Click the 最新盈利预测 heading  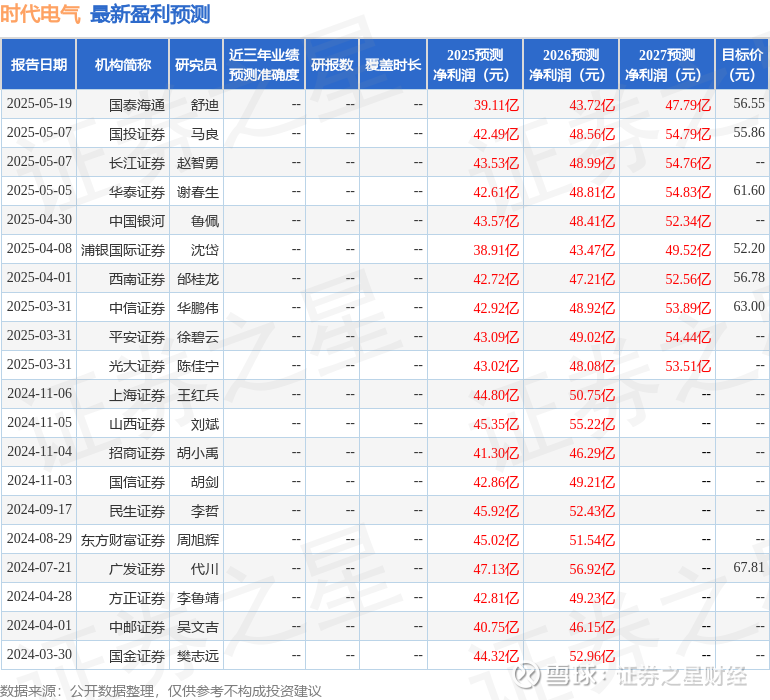coord(150,14)
